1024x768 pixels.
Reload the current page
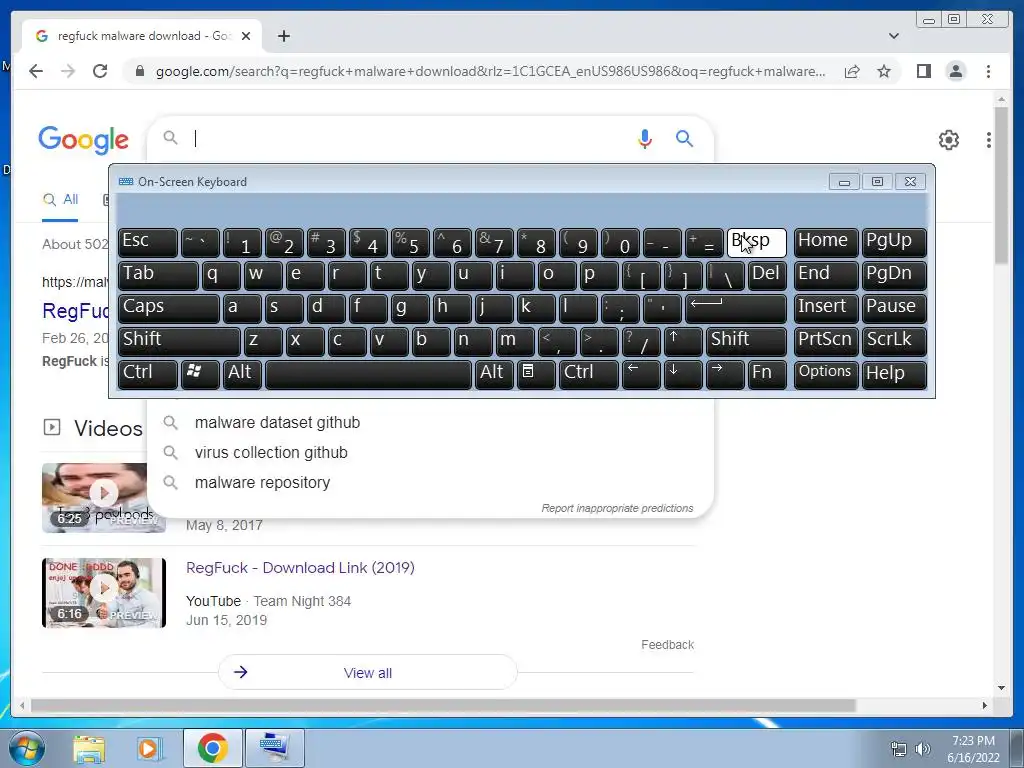[100, 71]
